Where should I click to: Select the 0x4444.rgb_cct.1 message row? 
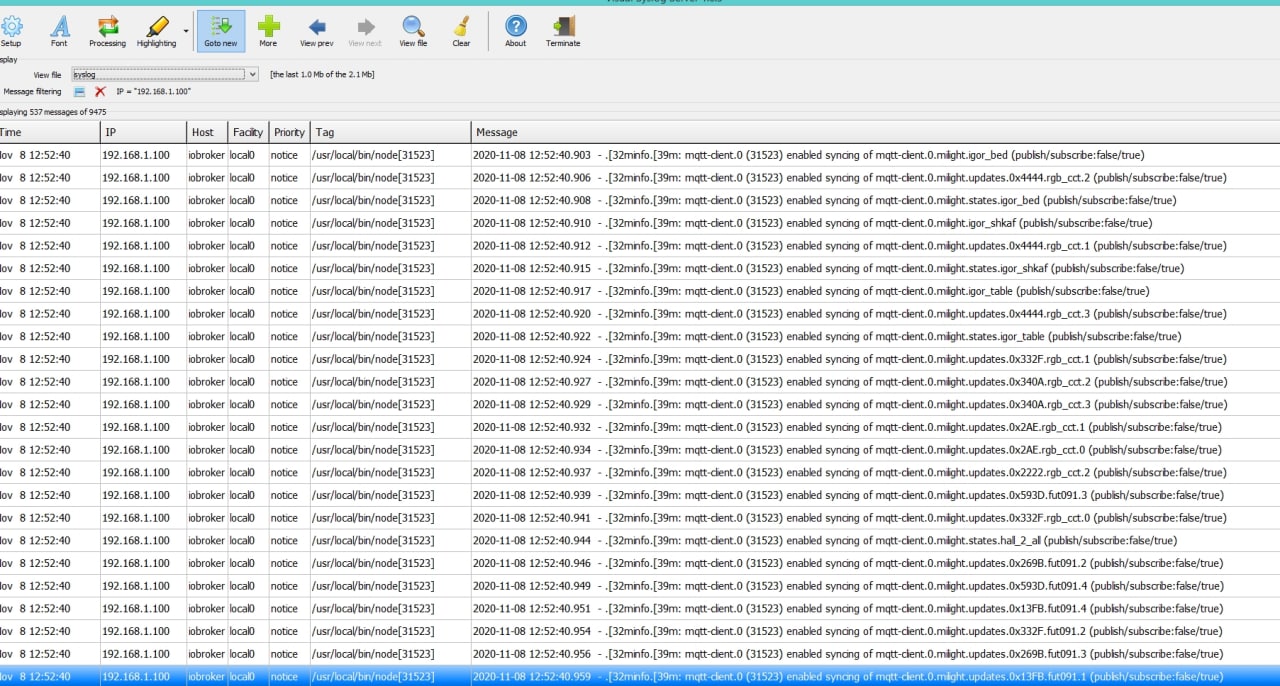pos(640,246)
